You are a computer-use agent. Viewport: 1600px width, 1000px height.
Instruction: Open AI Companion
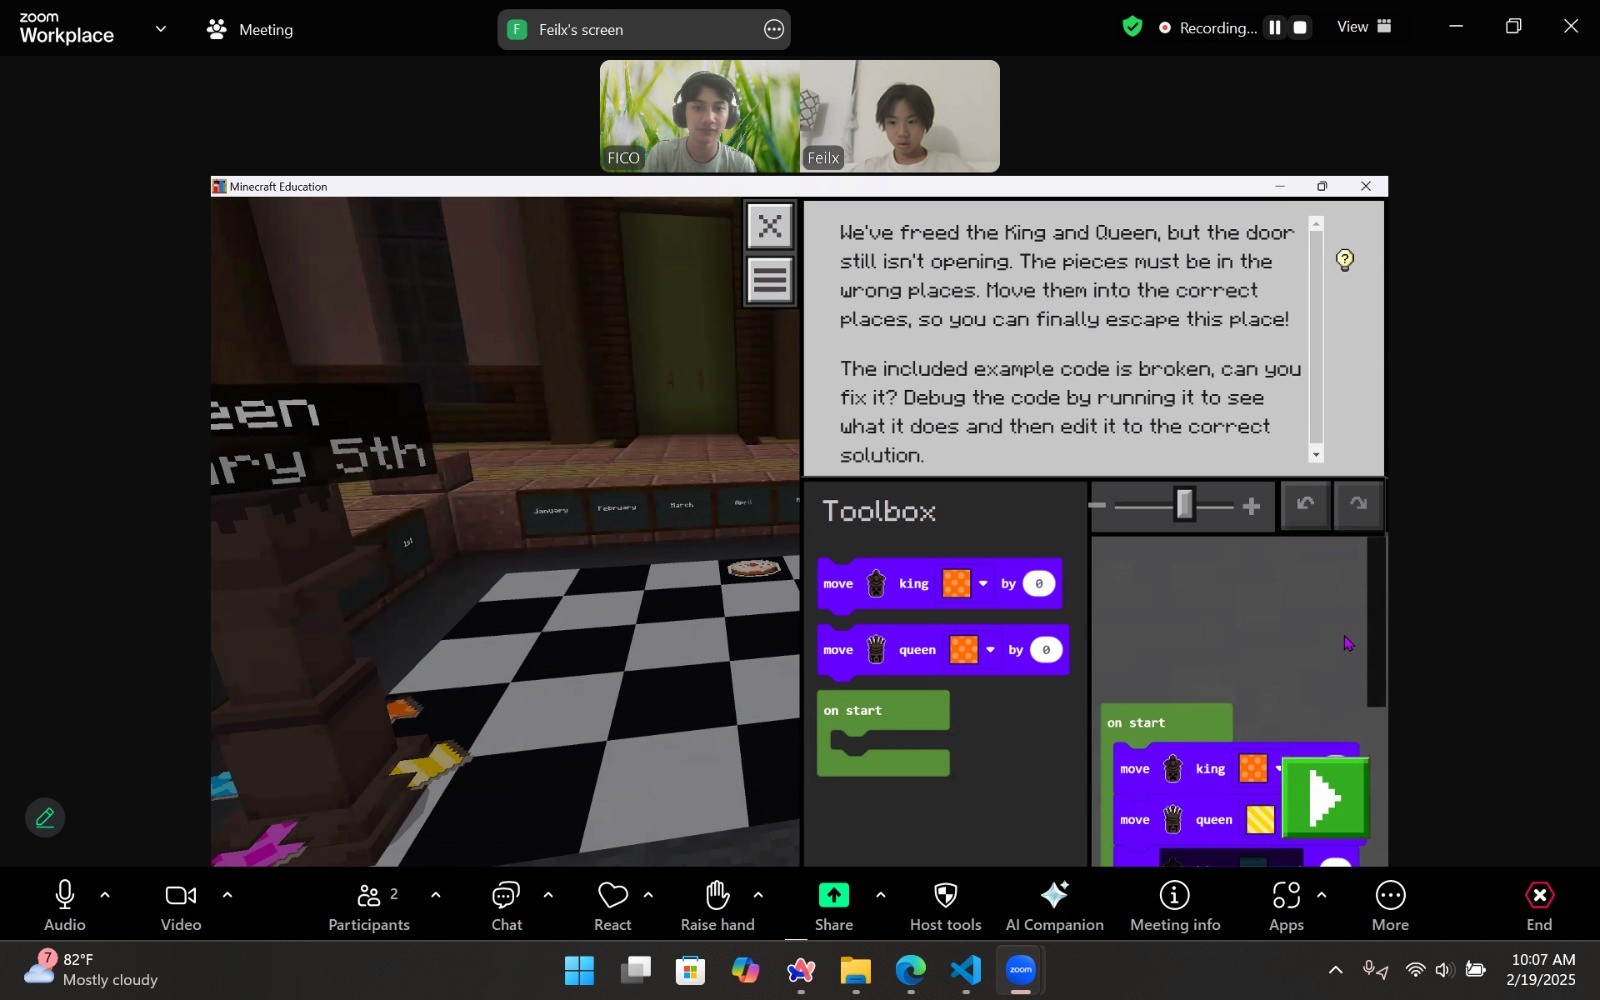point(1055,906)
